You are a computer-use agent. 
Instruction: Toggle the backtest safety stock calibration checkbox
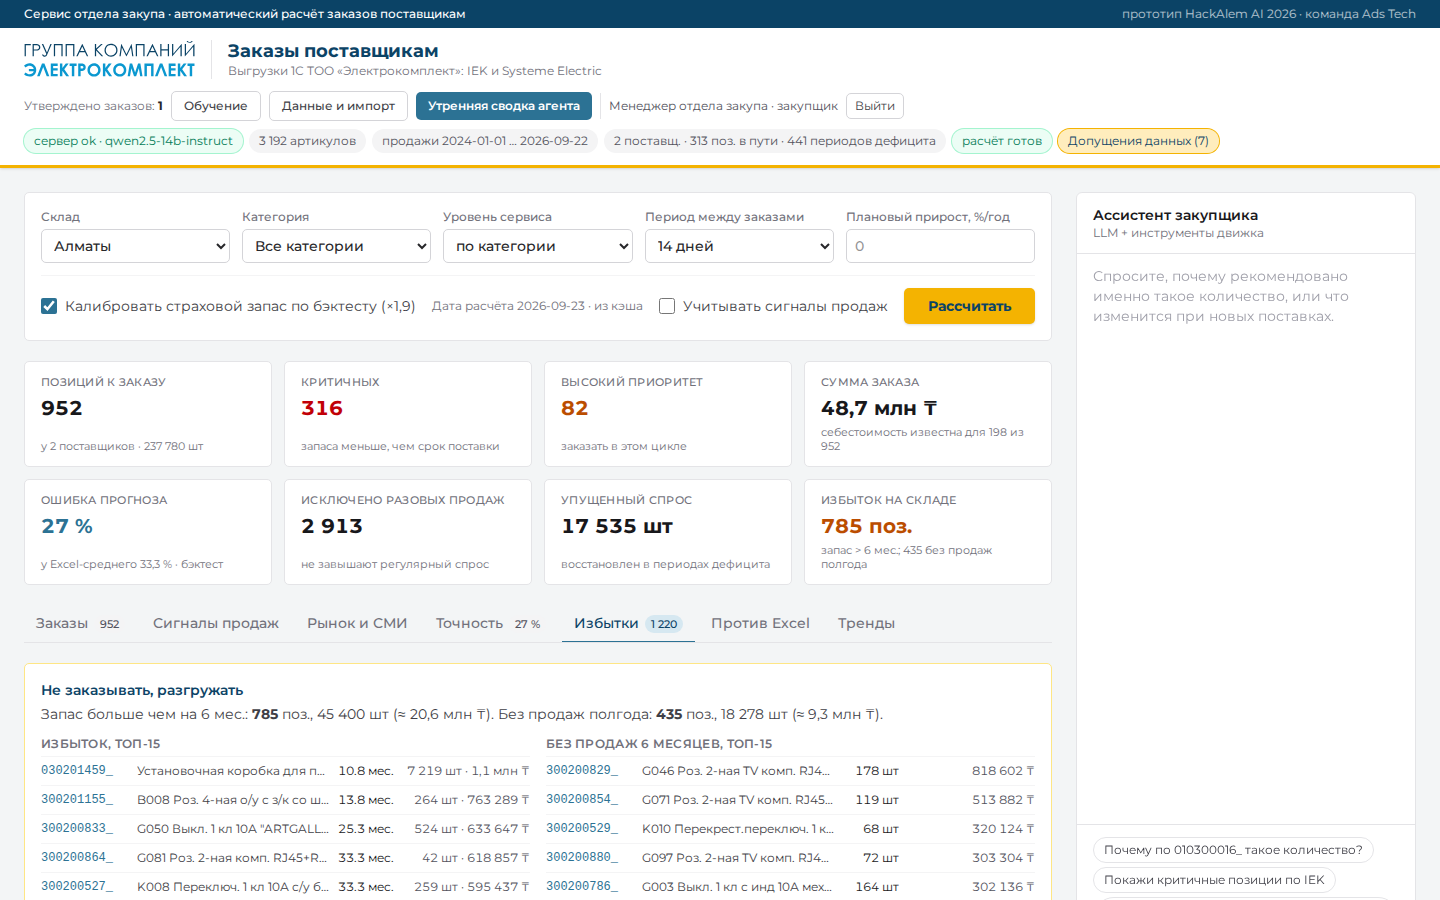[x=49, y=306]
